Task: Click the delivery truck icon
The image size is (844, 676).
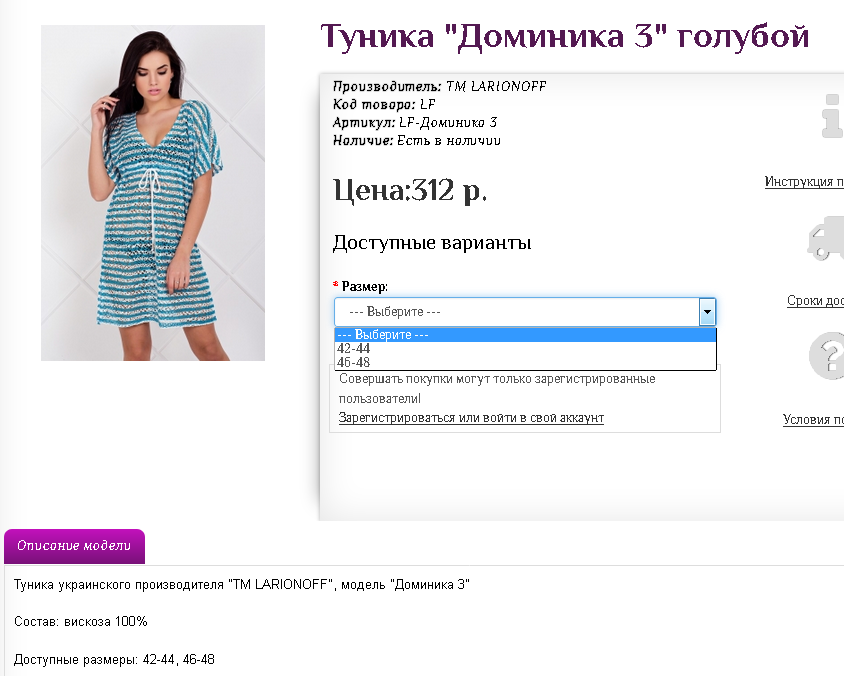Action: click(x=826, y=238)
